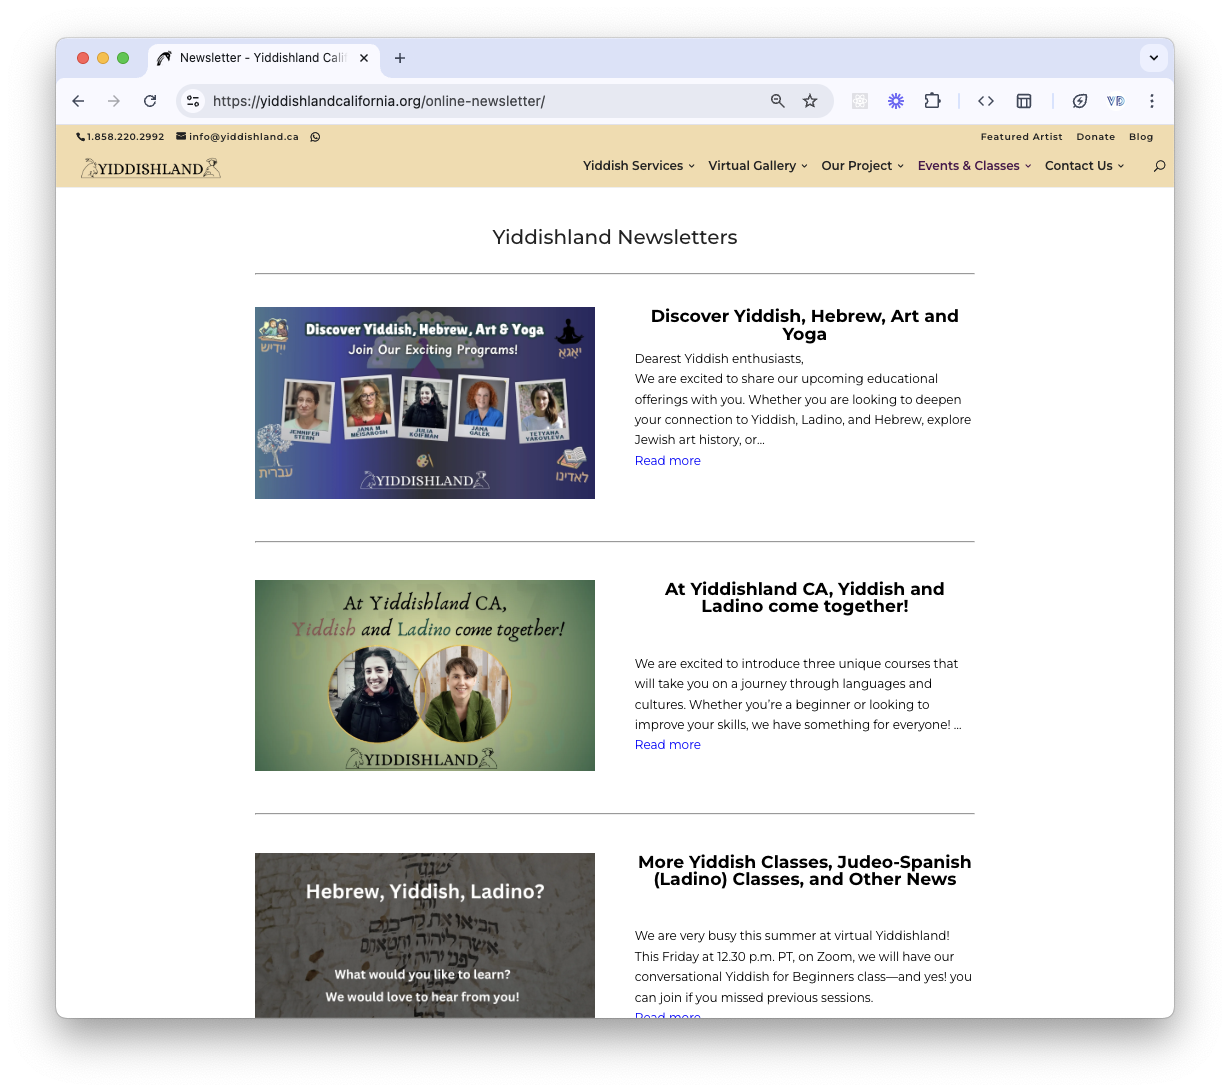Click the purple gear-like extension icon

pyautogui.click(x=896, y=101)
